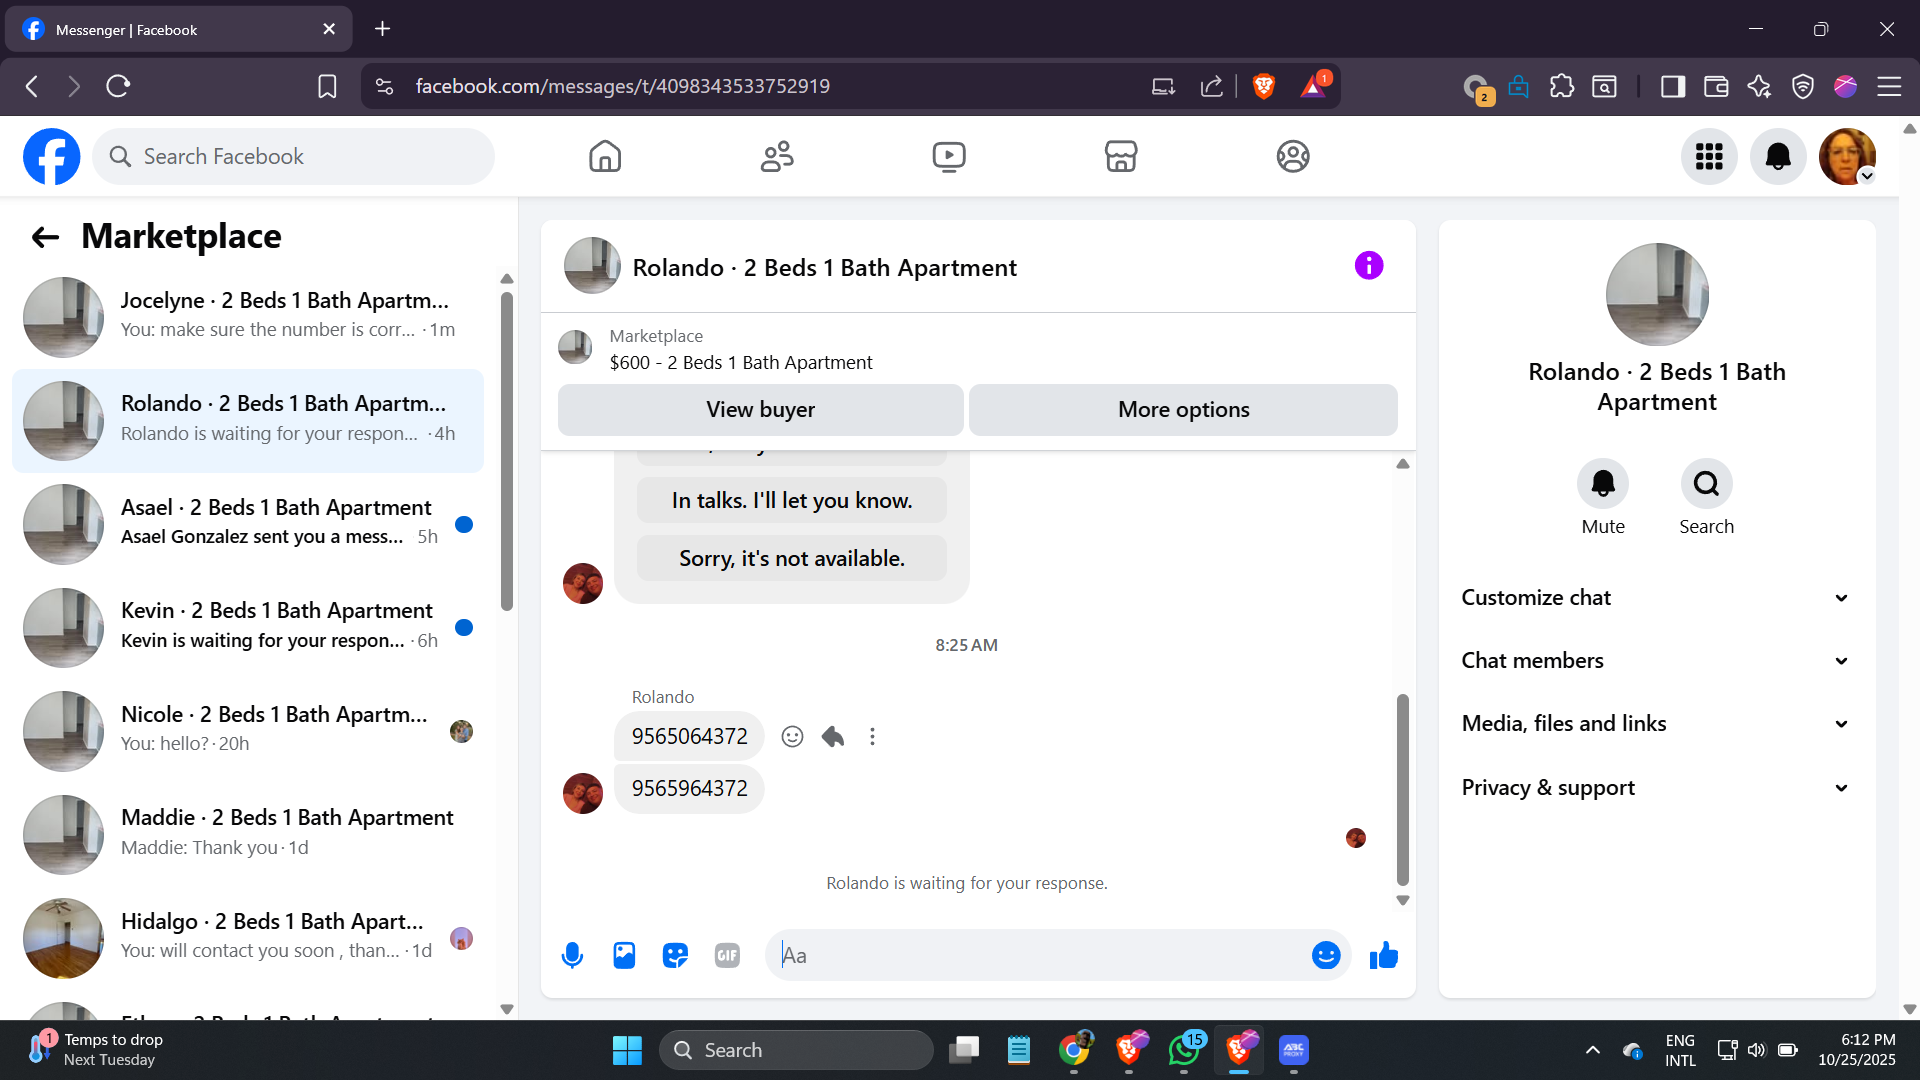Image resolution: width=1920 pixels, height=1080 pixels.
Task: React to the 9565064372 message with emoji
Action: [x=792, y=737]
